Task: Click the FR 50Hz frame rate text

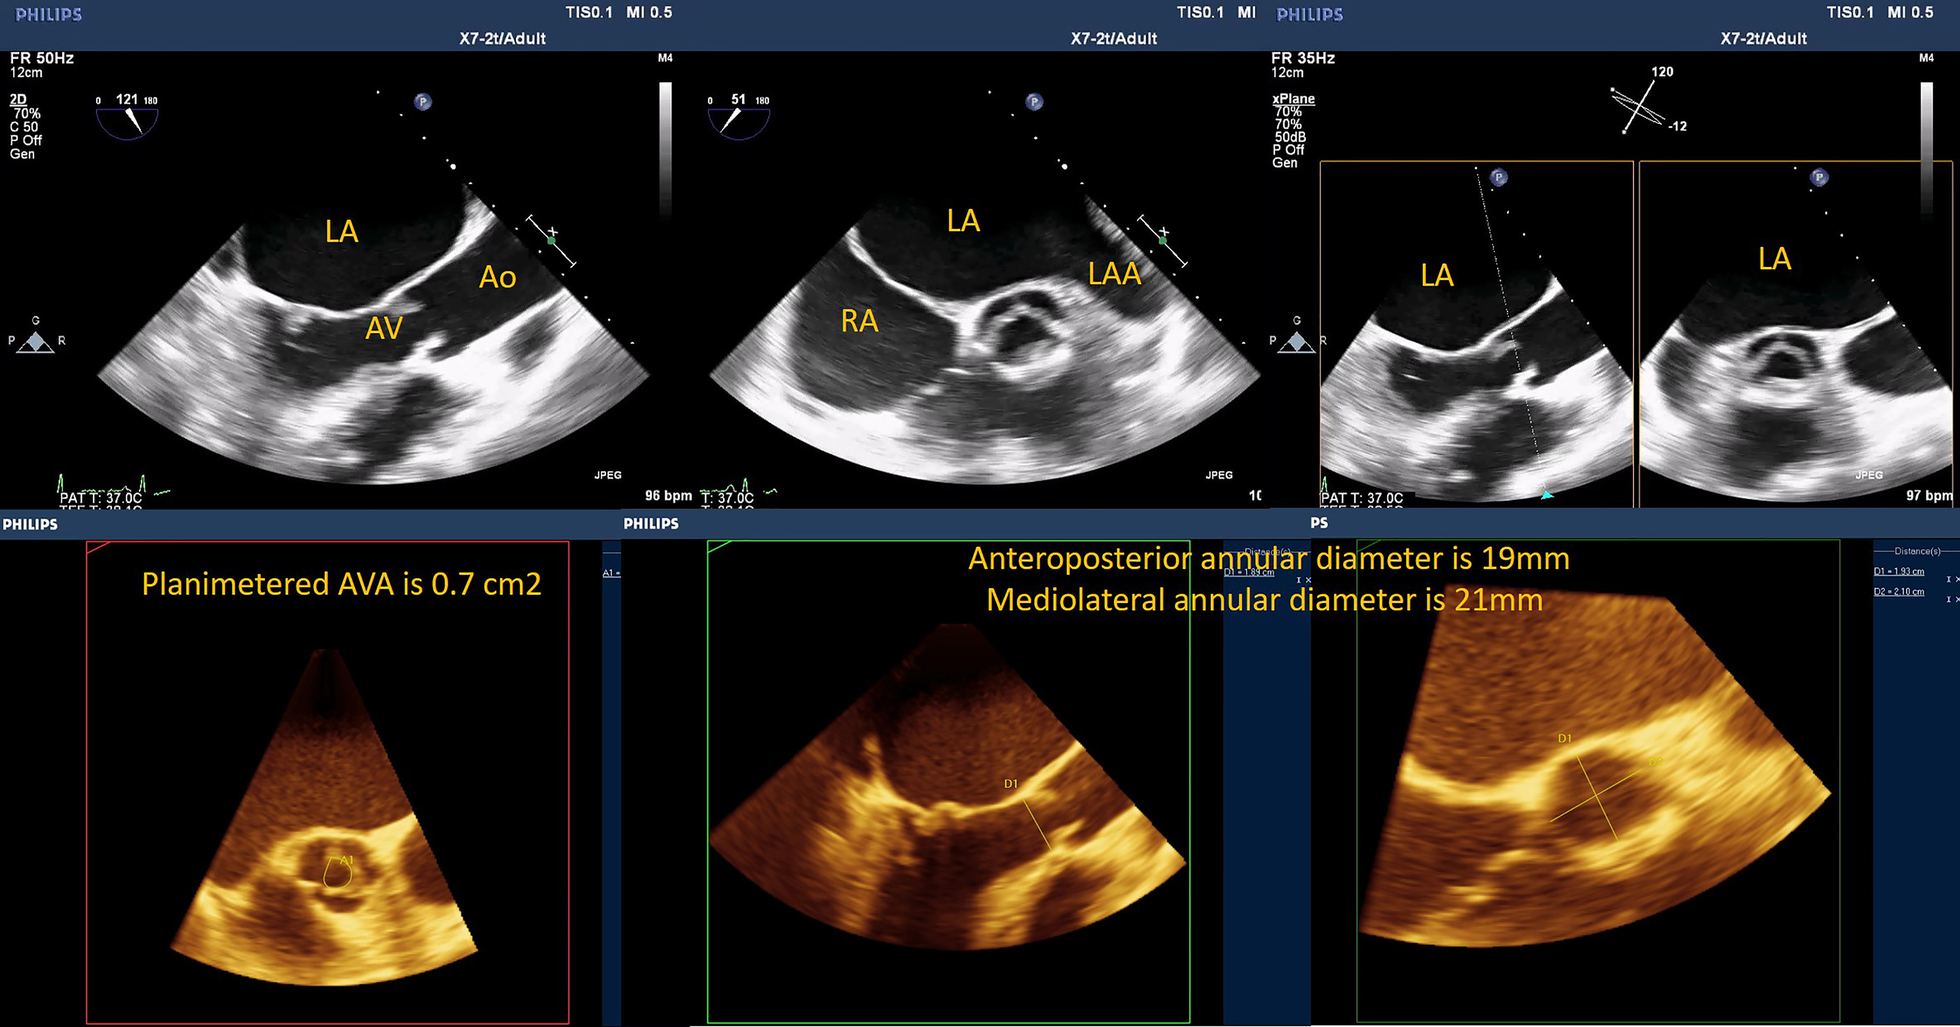Action: [42, 58]
